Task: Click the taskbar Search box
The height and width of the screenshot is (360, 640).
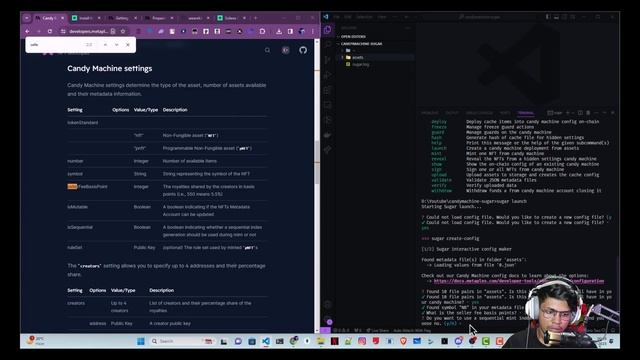Action: pyautogui.click(x=182, y=341)
